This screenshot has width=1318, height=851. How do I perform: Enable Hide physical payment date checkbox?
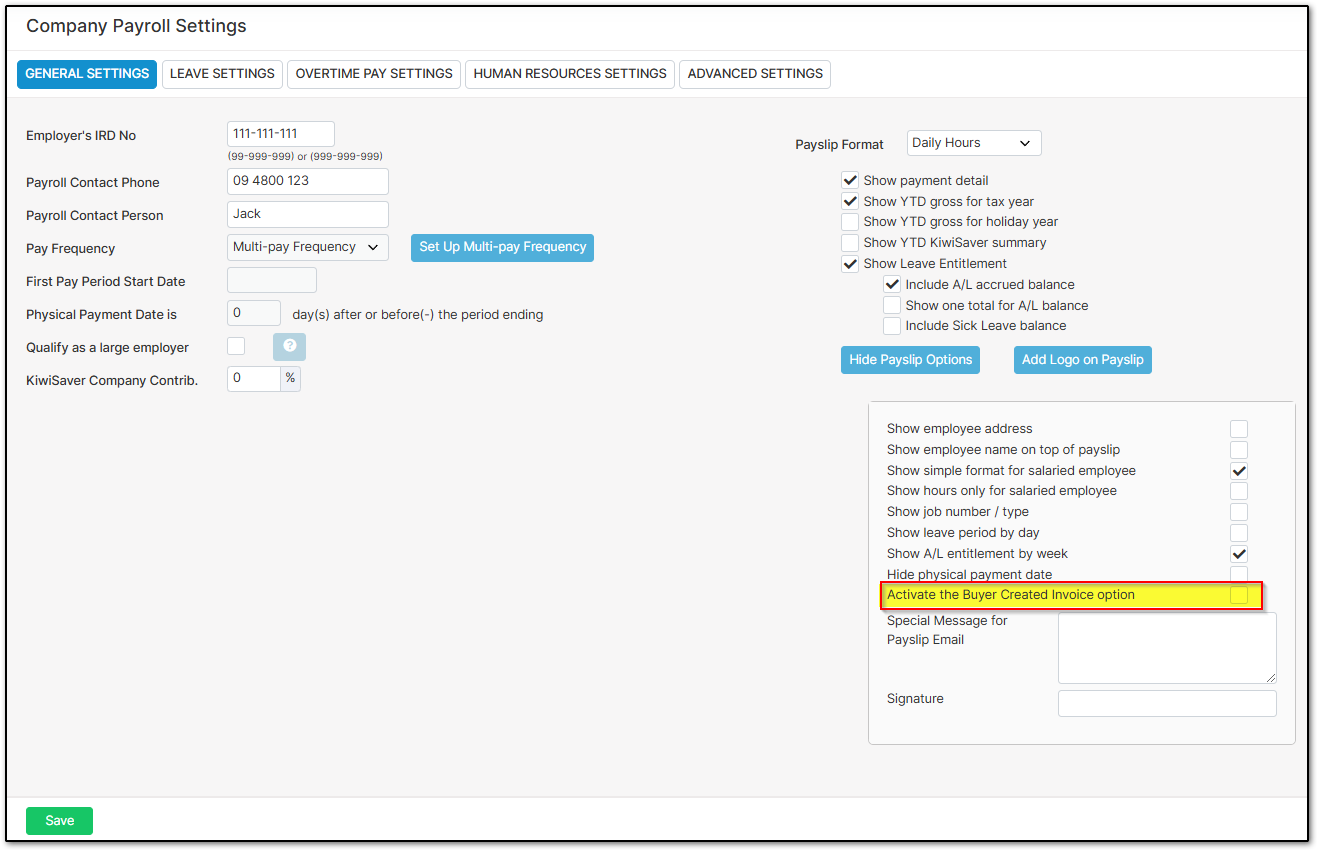(1239, 574)
